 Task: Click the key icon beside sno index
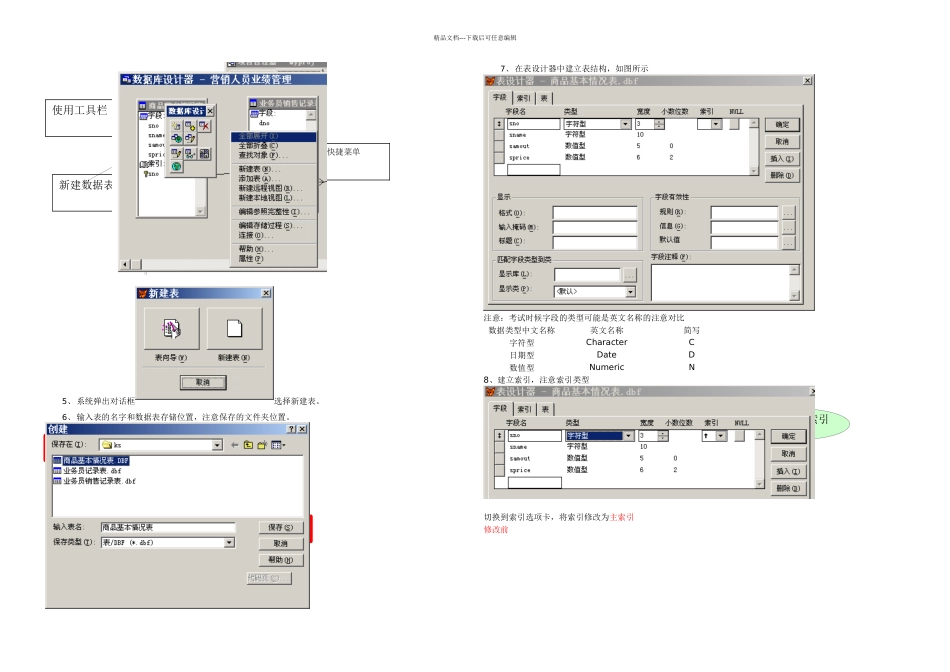point(146,174)
